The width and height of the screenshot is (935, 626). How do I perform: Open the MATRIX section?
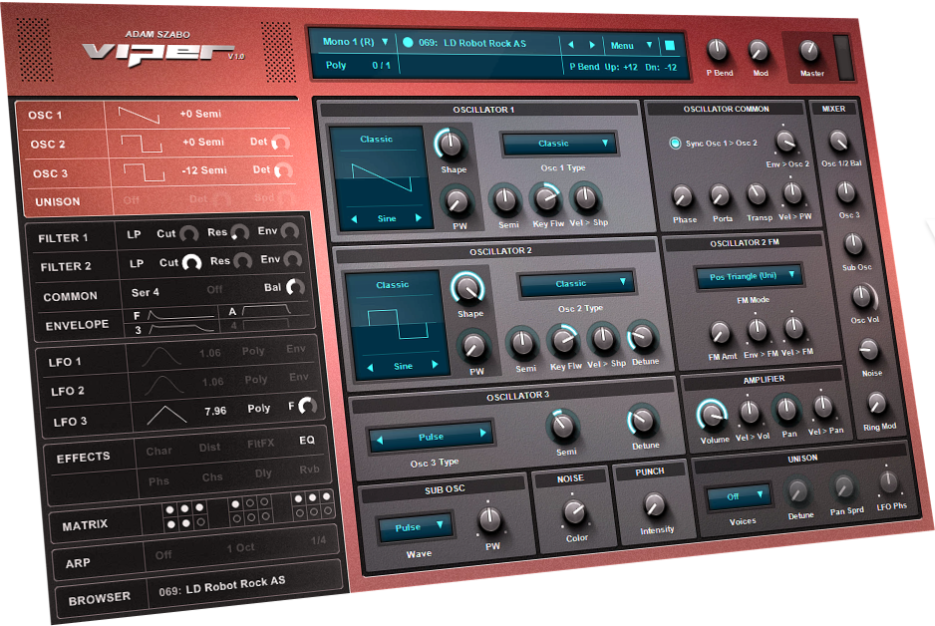click(85, 525)
